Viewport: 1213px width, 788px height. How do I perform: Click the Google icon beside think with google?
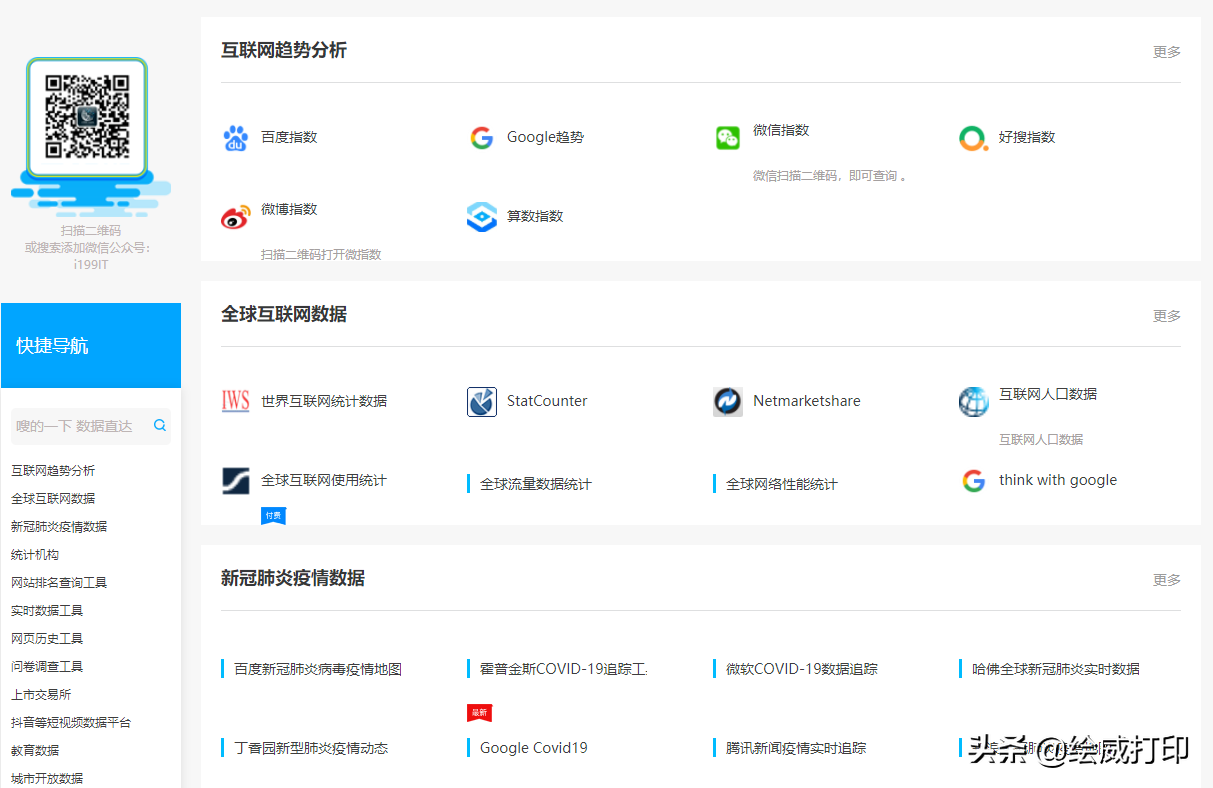coord(973,481)
